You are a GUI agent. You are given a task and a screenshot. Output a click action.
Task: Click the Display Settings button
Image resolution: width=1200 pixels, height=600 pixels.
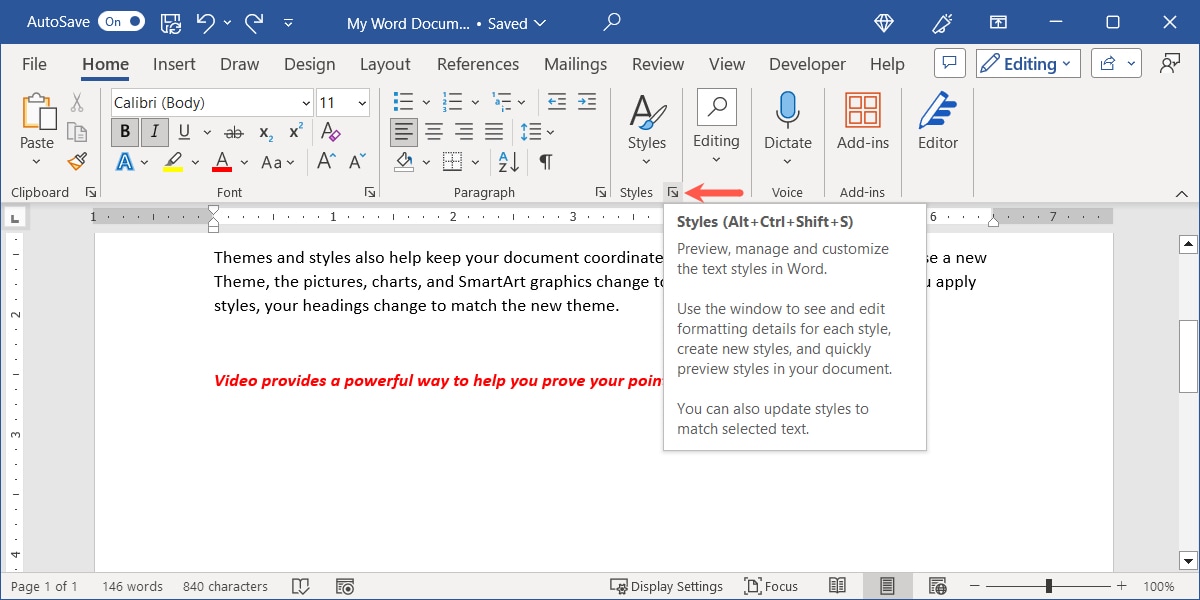667,586
